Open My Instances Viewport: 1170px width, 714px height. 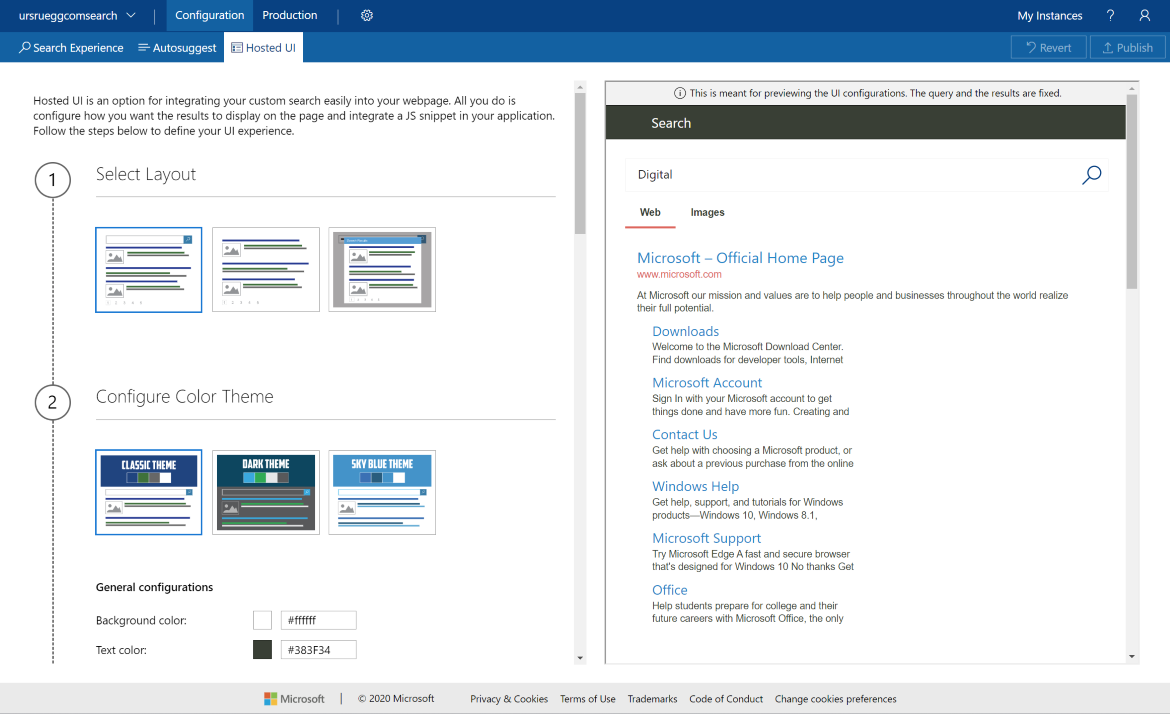(x=1049, y=16)
